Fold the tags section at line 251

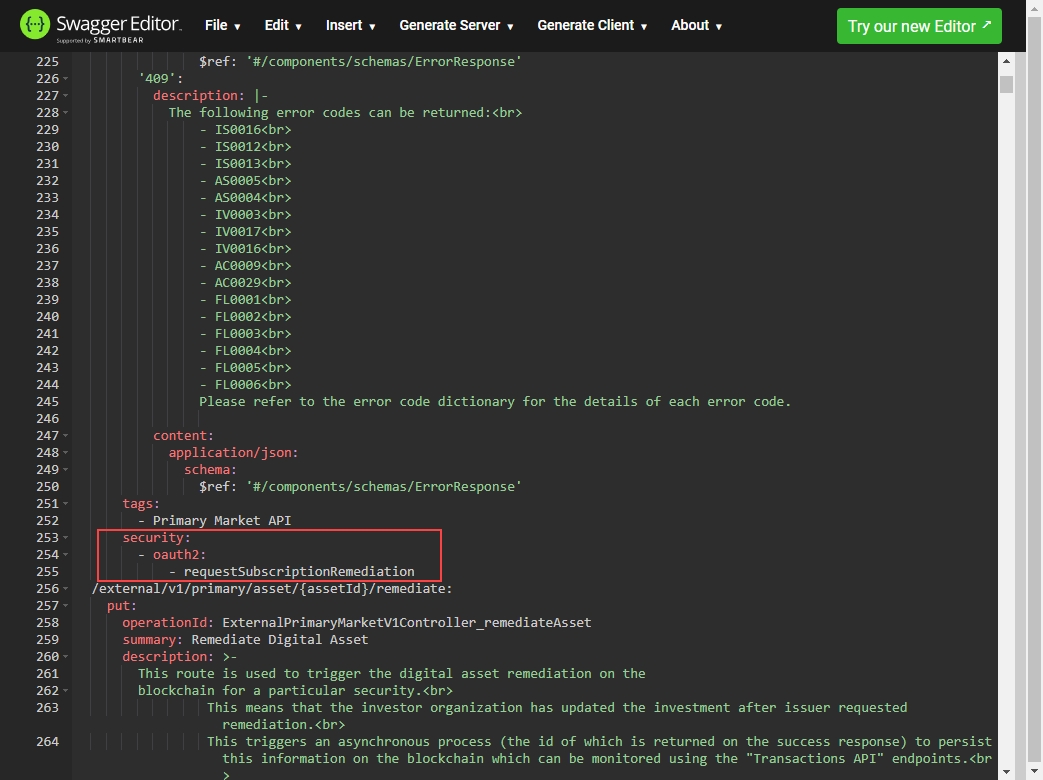tap(66, 504)
